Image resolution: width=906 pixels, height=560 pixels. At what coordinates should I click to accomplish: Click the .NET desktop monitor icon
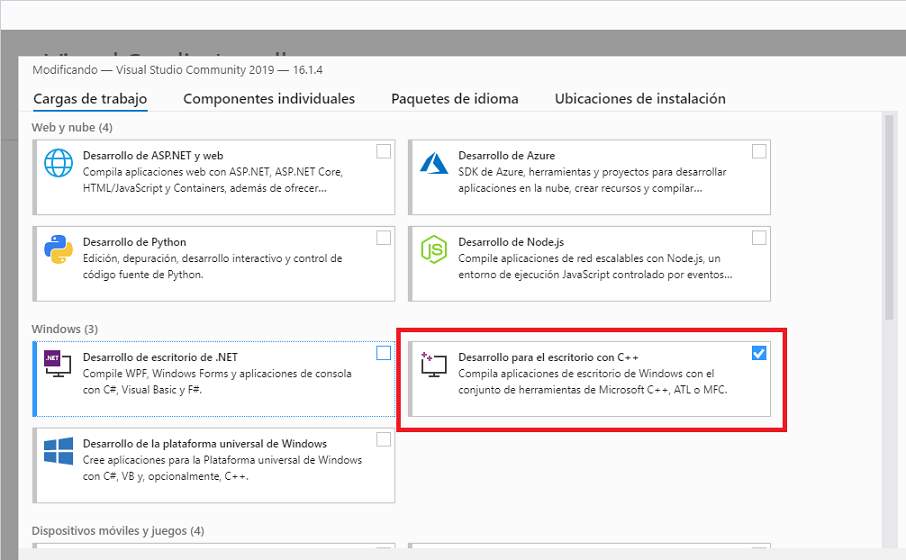(58, 364)
